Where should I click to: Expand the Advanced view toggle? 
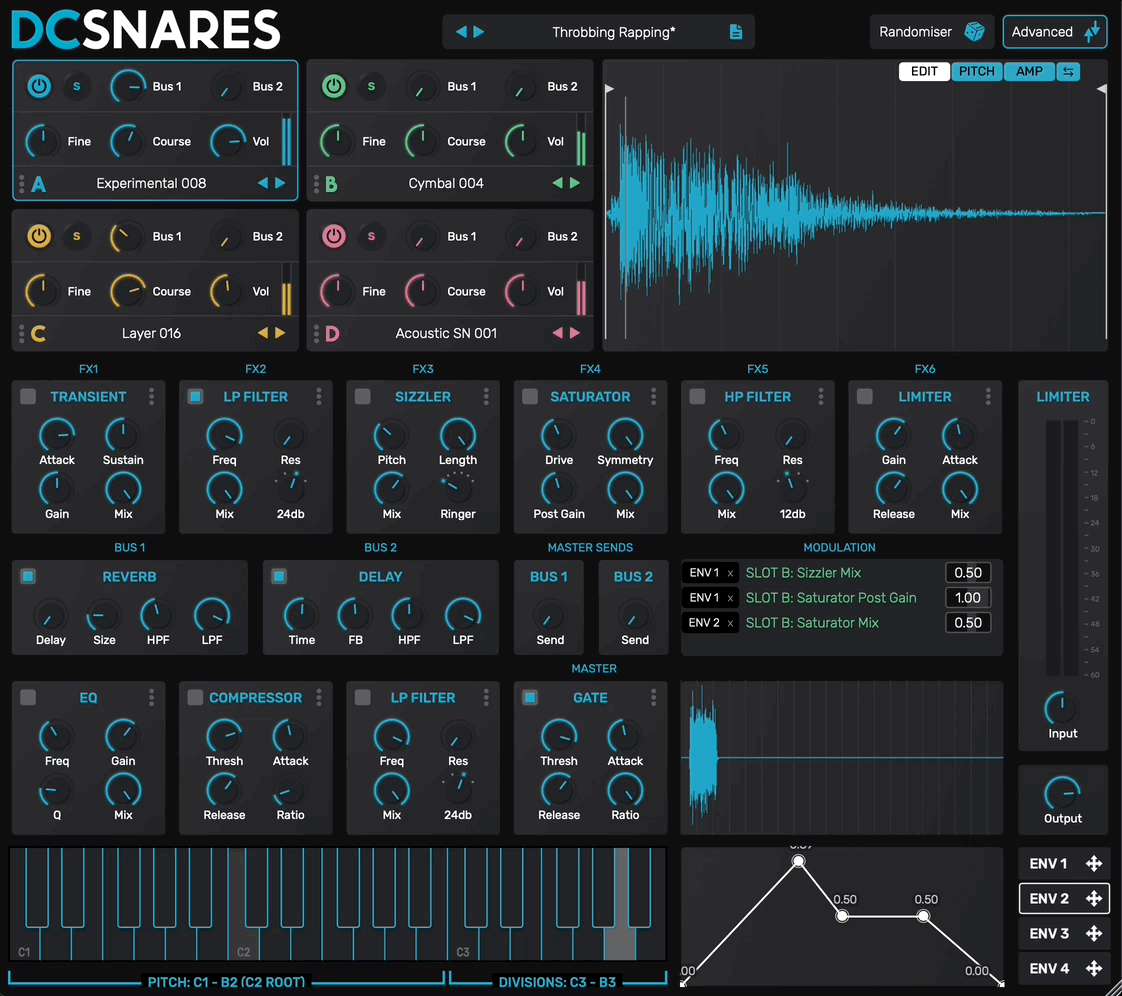tap(1055, 32)
